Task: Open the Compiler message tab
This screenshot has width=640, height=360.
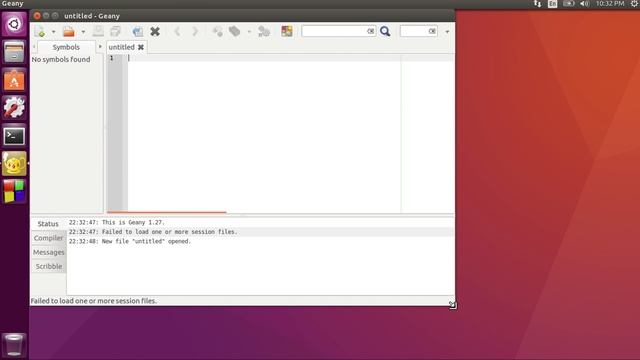Action: pos(48,238)
